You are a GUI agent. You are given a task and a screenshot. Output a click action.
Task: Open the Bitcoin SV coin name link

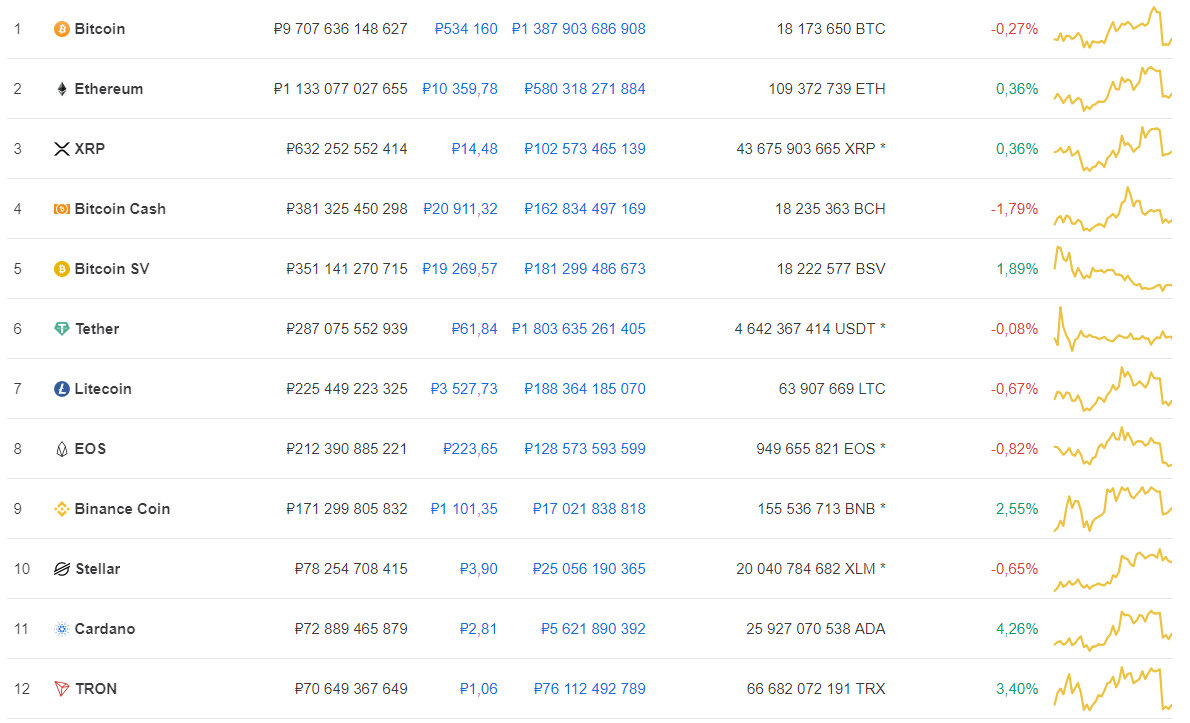[112, 269]
